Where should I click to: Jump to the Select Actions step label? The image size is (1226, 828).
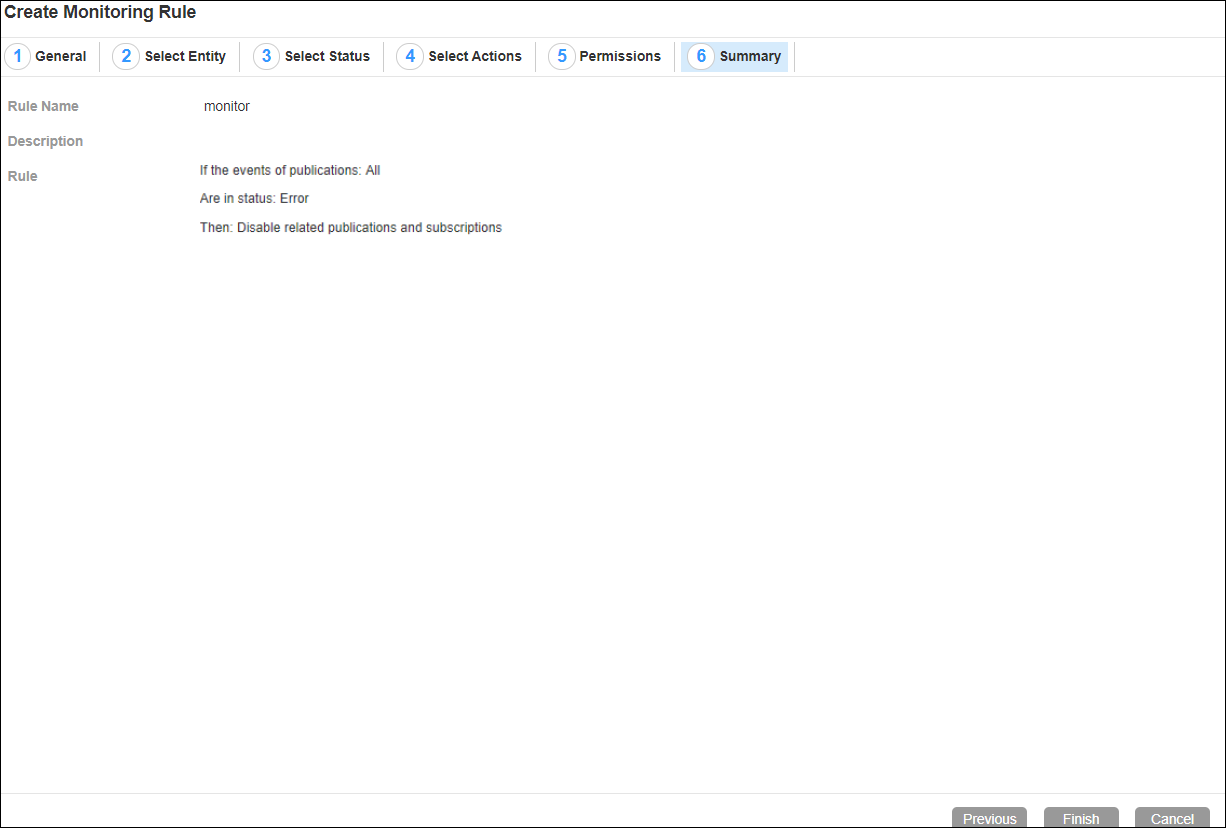click(475, 57)
